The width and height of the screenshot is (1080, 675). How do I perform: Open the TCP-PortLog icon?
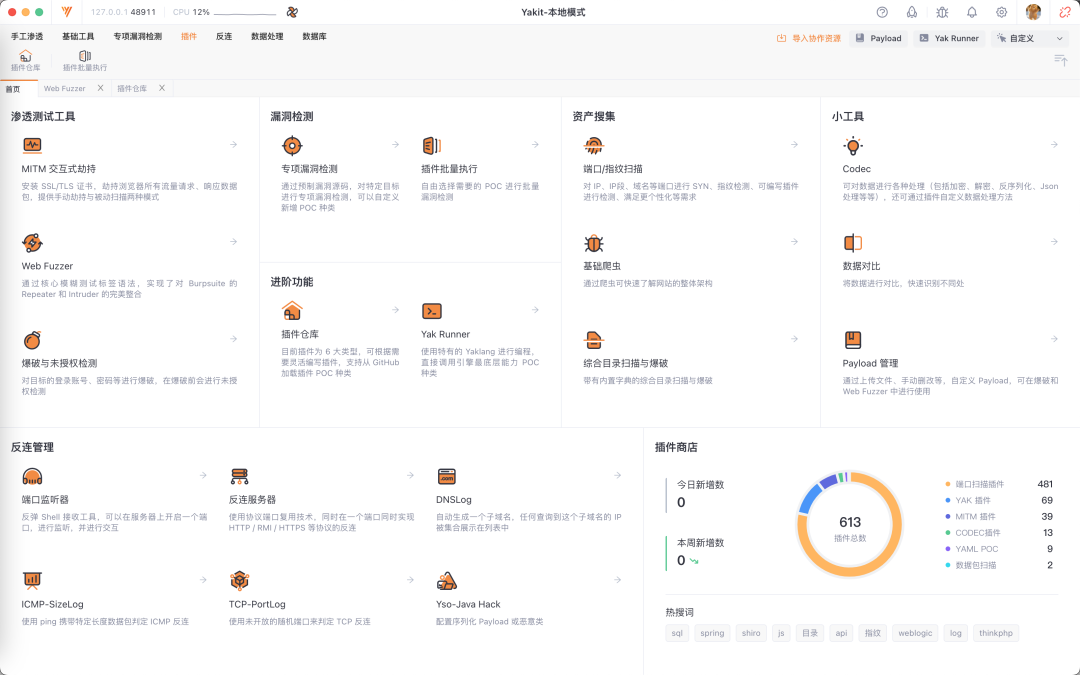[240, 581]
